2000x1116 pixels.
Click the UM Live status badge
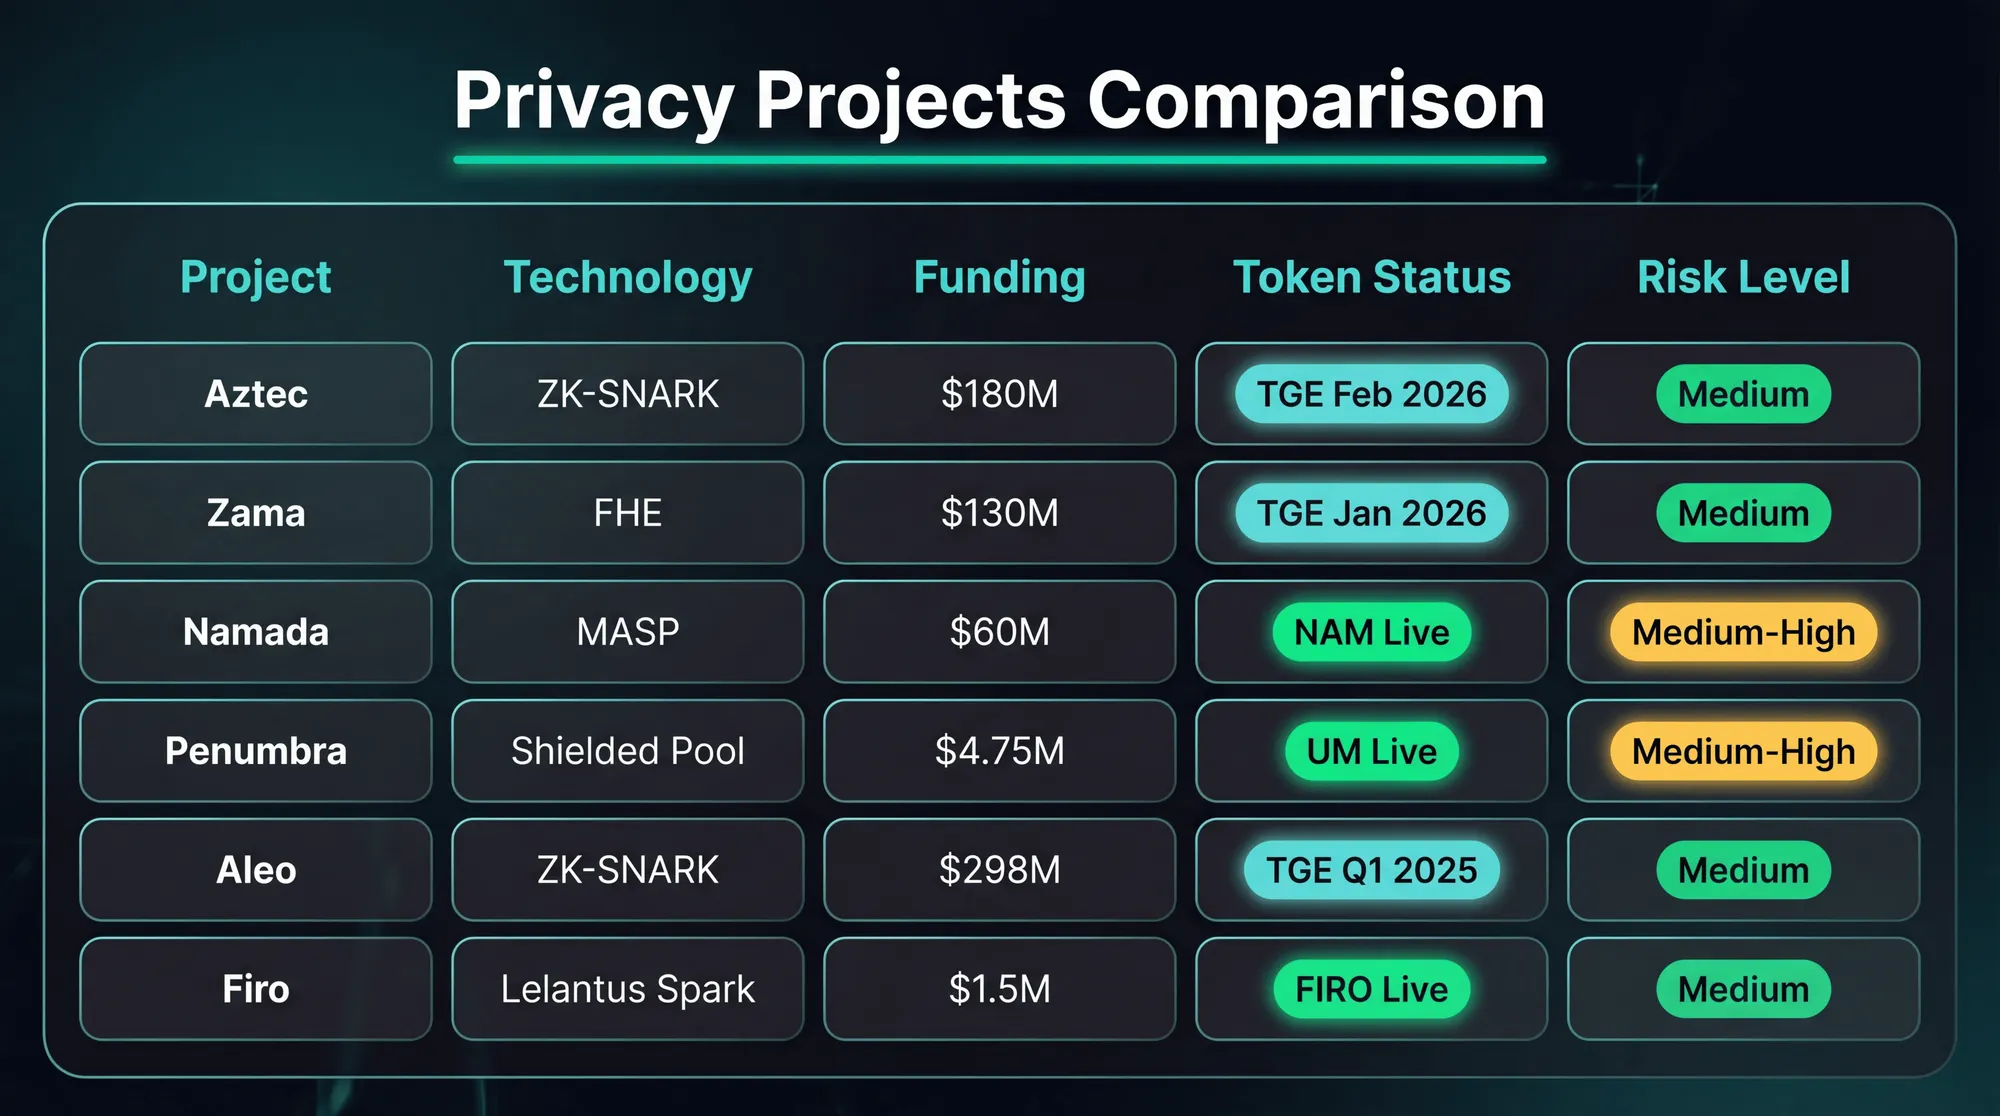(1372, 751)
